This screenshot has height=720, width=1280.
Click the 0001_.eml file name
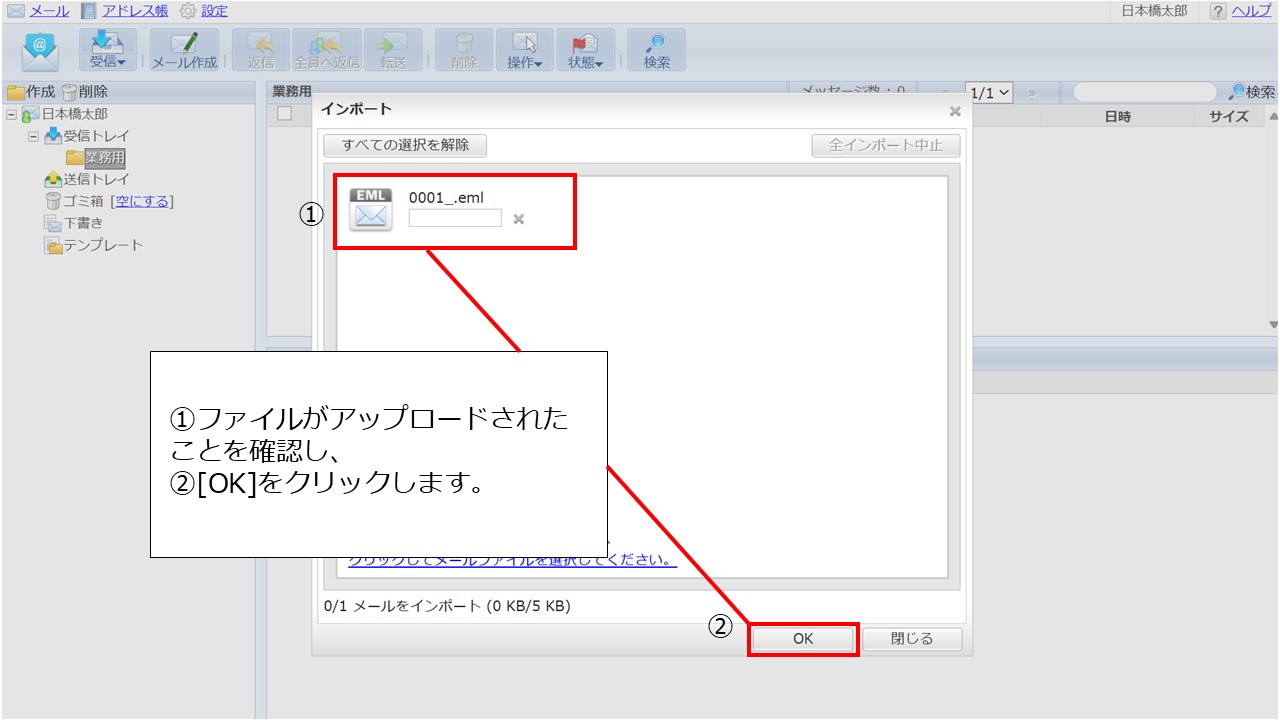pos(446,198)
